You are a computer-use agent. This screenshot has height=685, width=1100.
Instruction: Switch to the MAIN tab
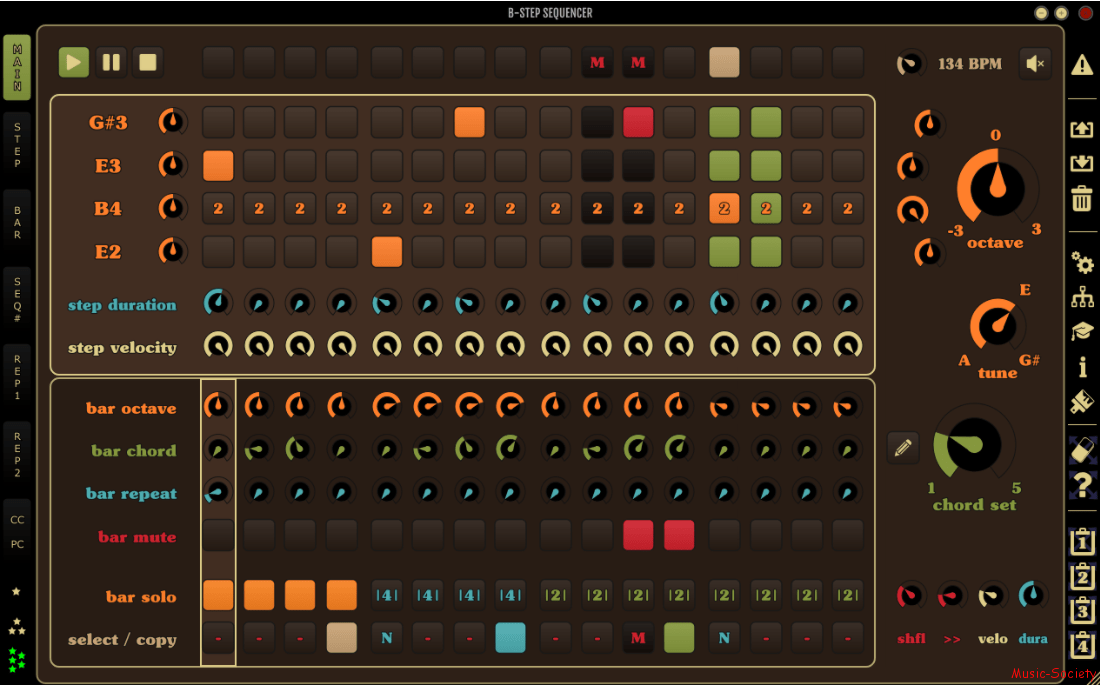click(17, 67)
